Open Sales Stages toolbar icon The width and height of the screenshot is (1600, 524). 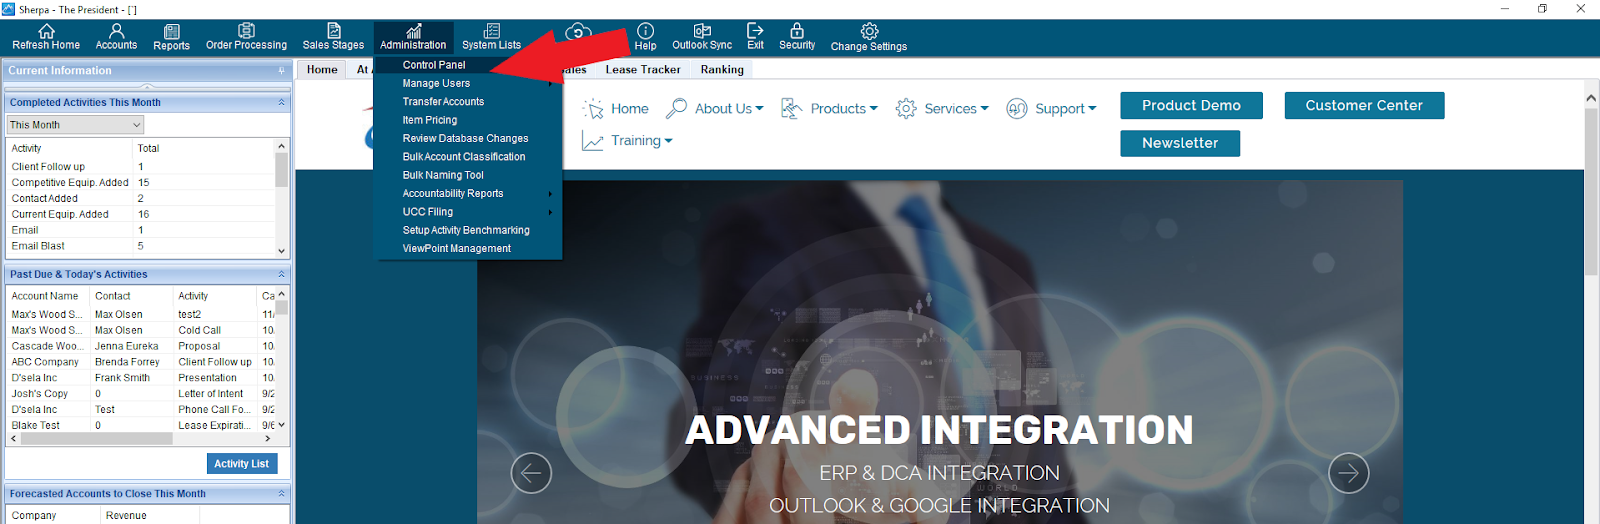(x=333, y=37)
